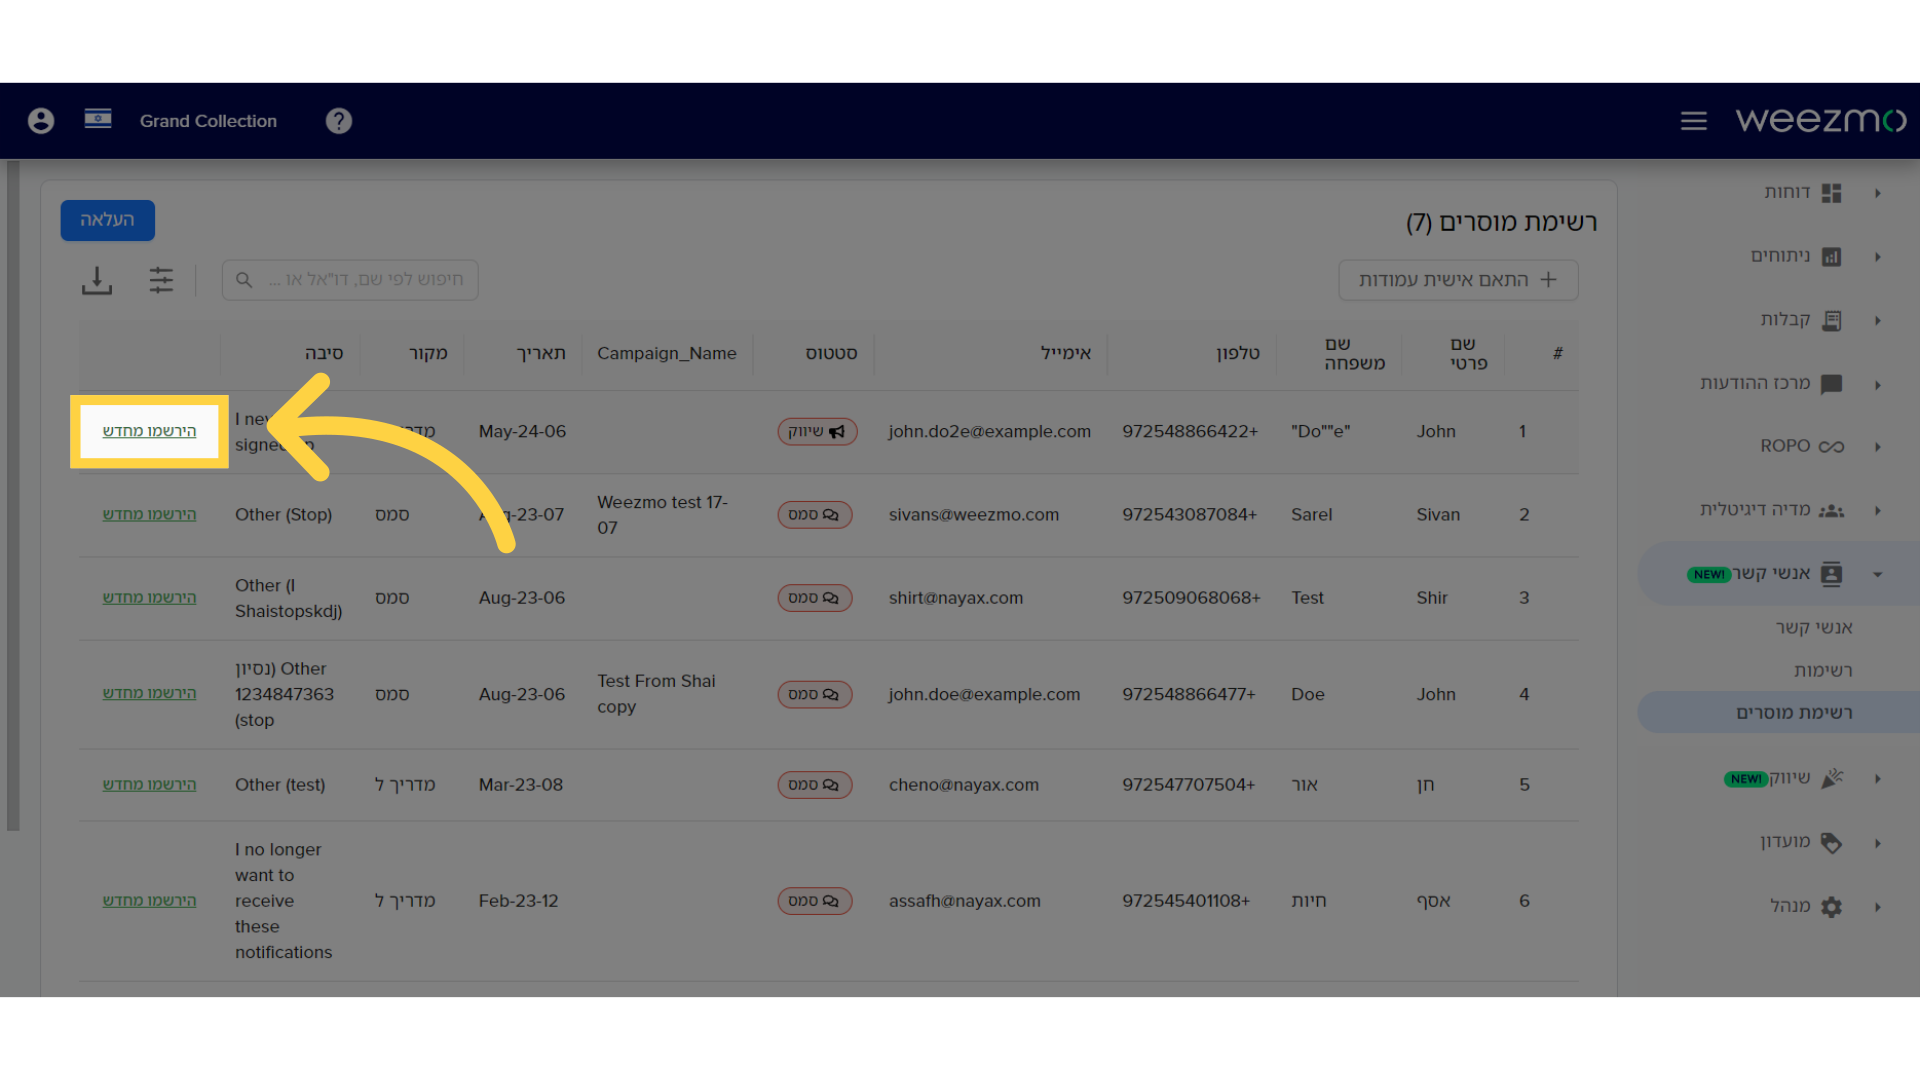
Task: Click the שיווק status badge for john.do2e
Action: [x=817, y=432]
